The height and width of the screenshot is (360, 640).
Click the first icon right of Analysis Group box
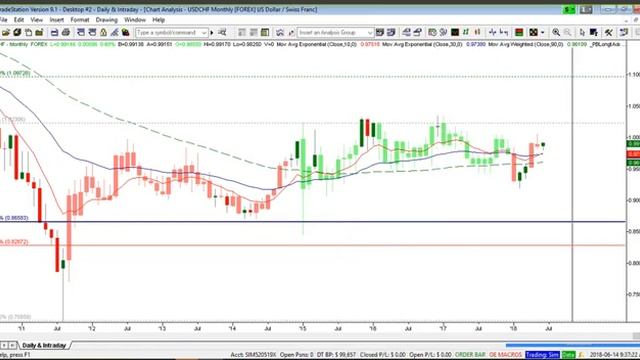tap(380, 32)
